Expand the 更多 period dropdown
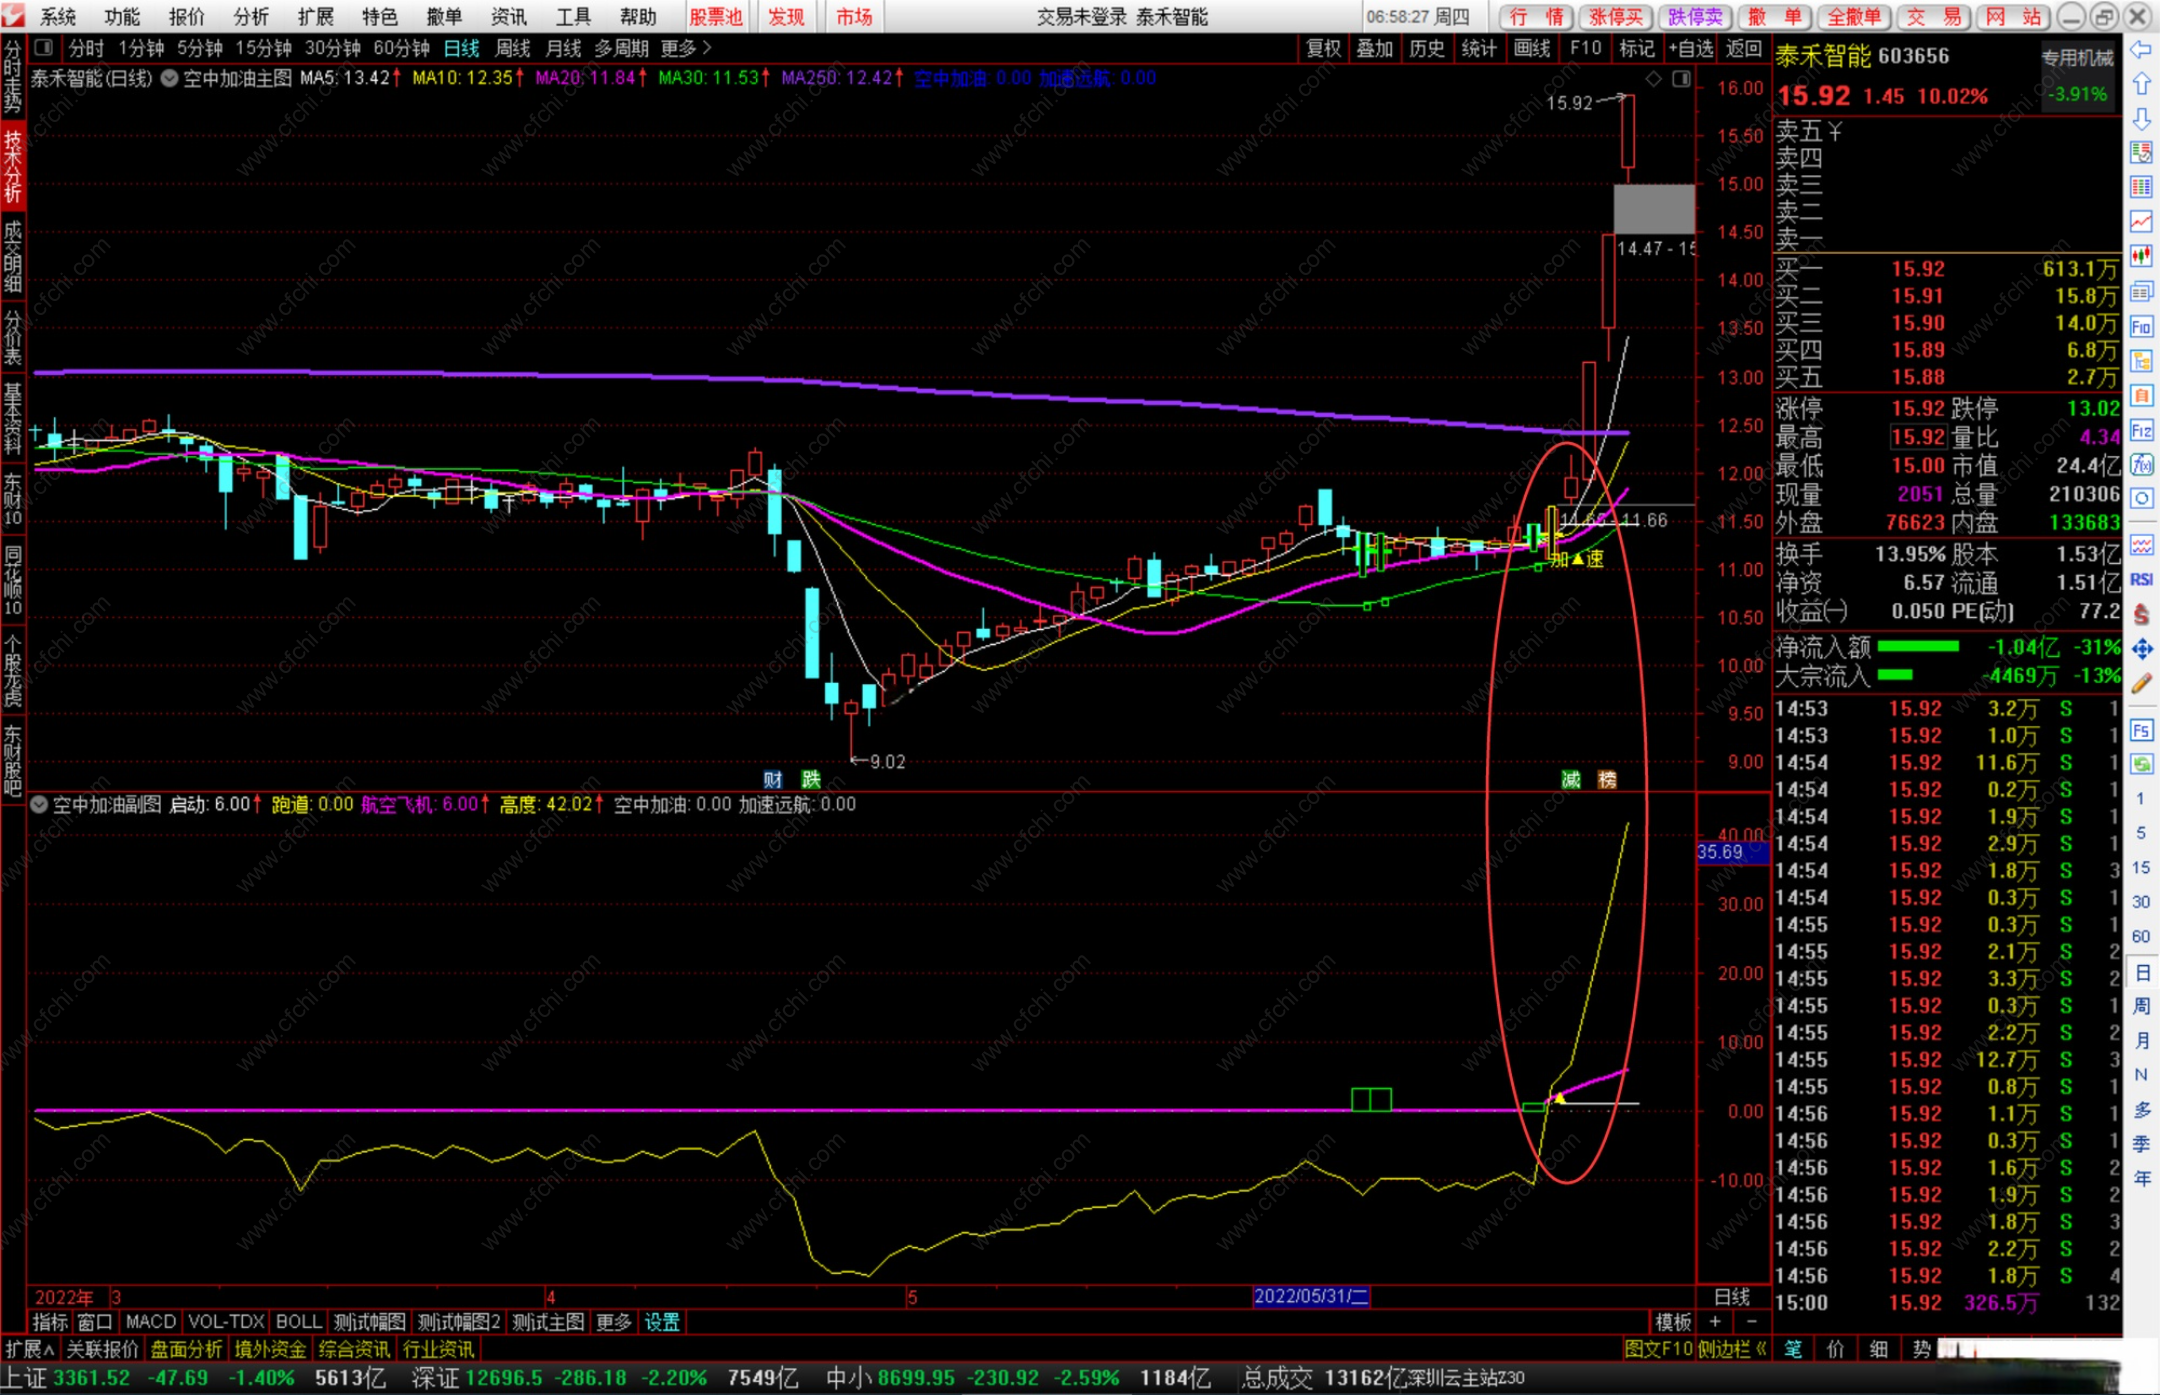This screenshot has height=1395, width=2160. [686, 48]
